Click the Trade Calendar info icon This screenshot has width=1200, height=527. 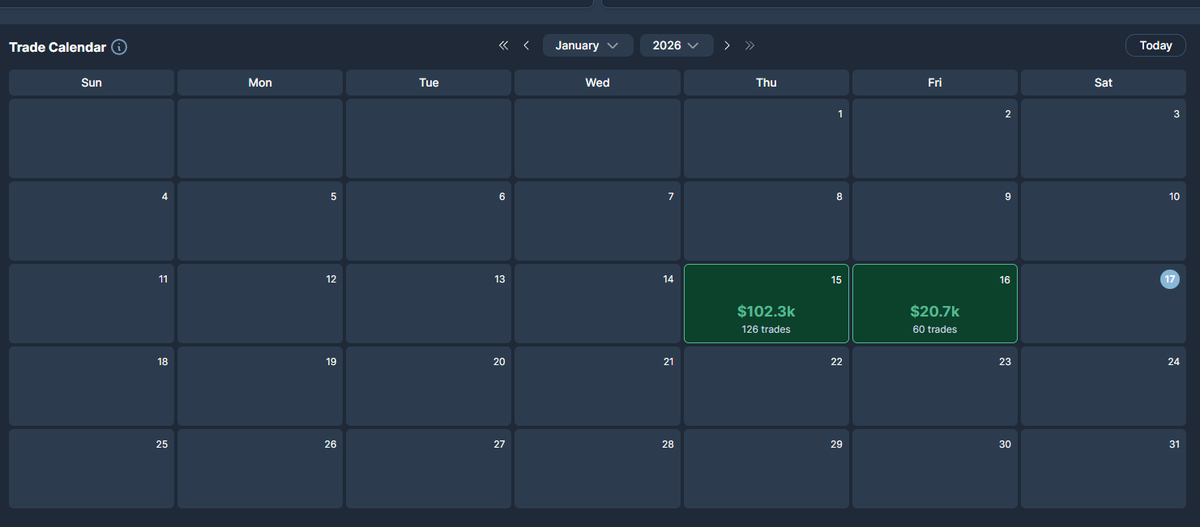119,47
